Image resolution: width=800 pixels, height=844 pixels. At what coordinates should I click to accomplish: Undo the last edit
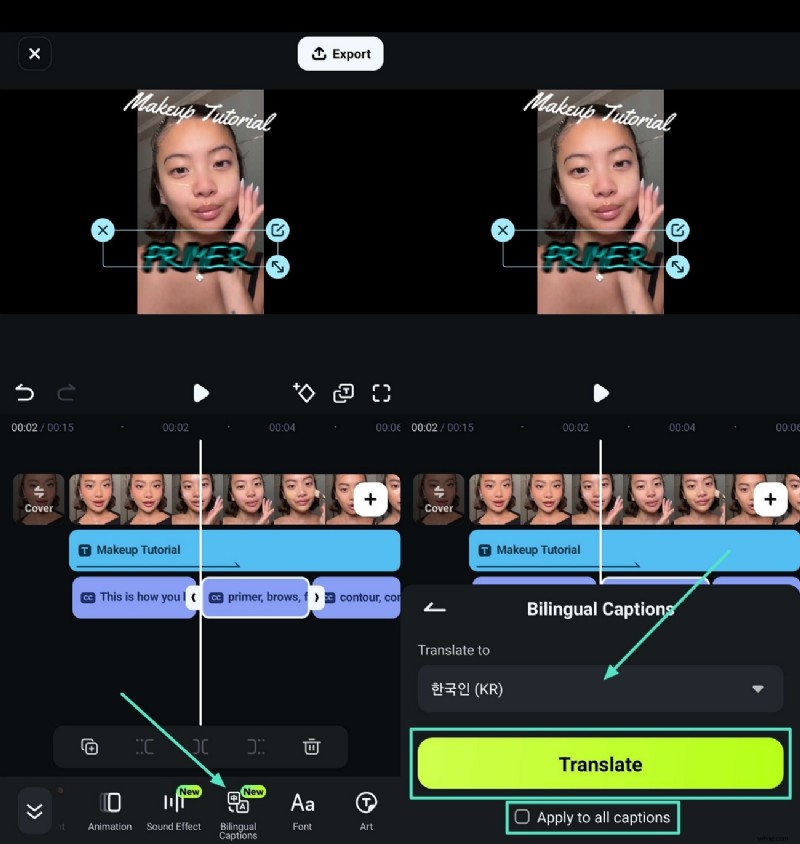[x=24, y=393]
